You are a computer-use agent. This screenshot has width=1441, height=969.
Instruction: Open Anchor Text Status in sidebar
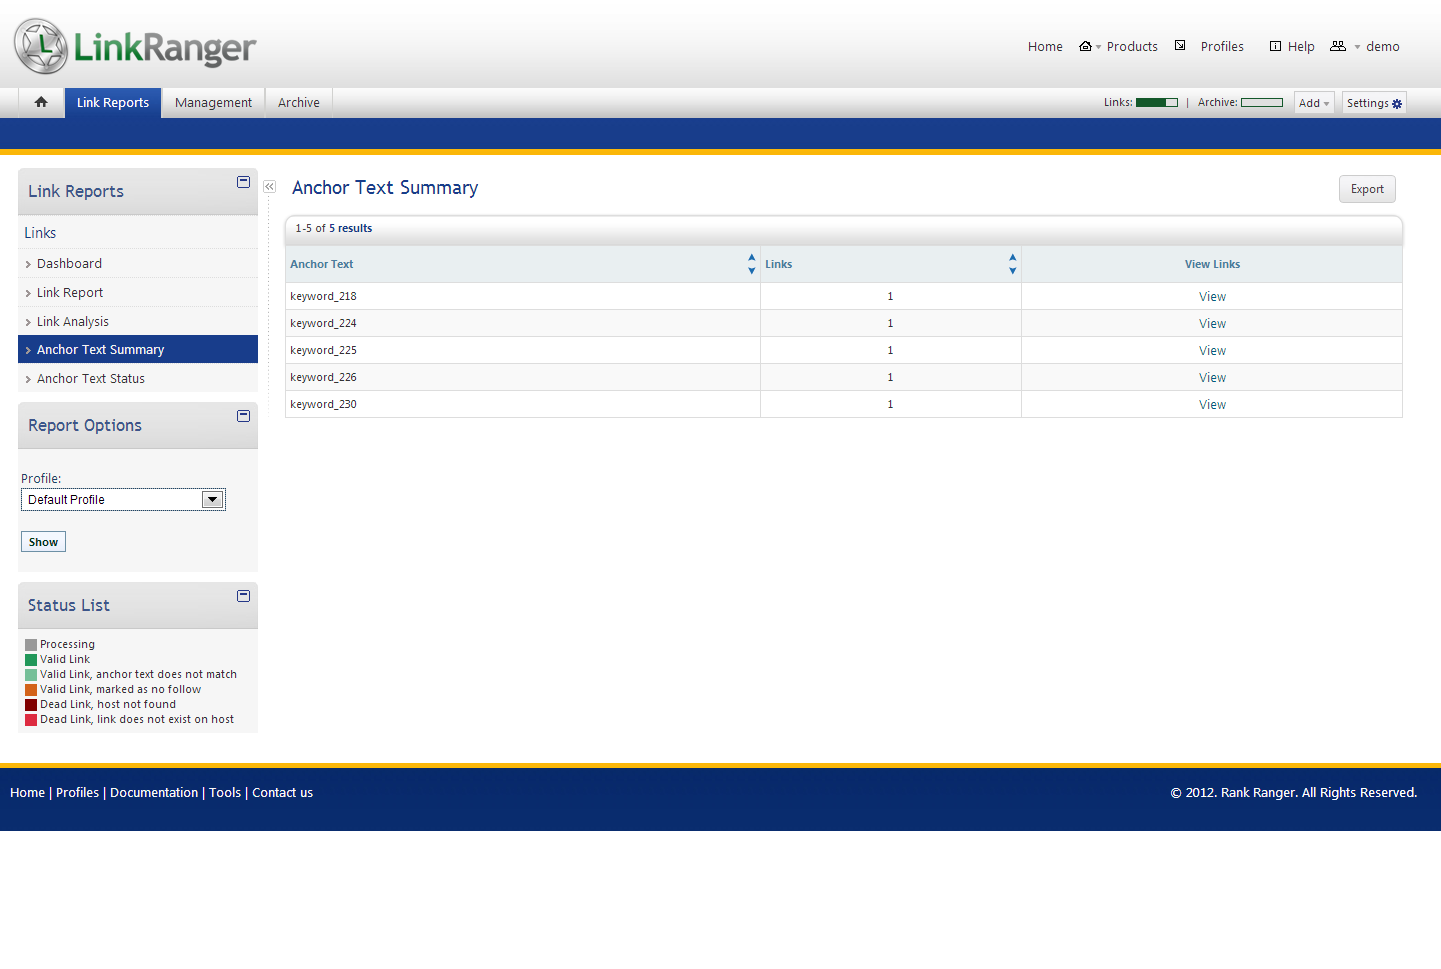pos(91,379)
